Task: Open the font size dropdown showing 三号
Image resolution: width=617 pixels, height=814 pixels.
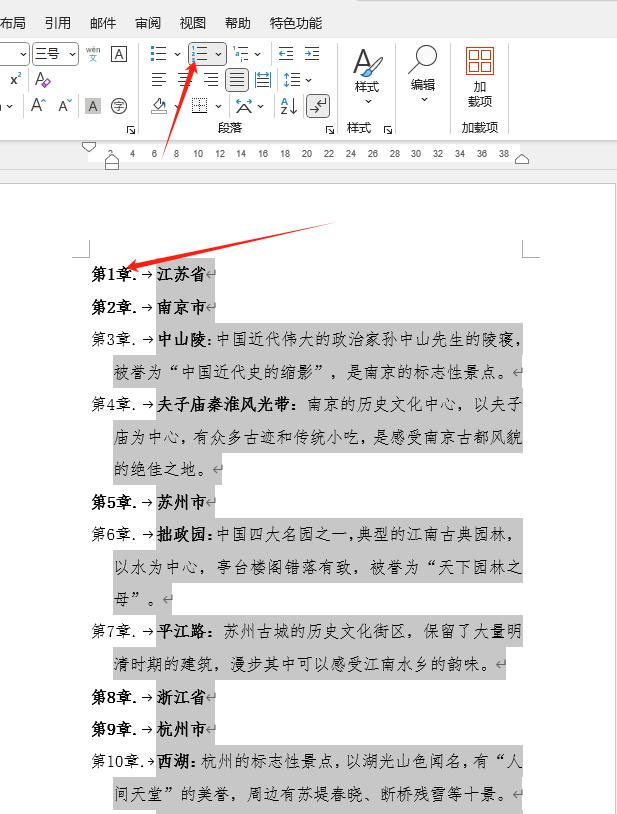Action: tap(55, 54)
